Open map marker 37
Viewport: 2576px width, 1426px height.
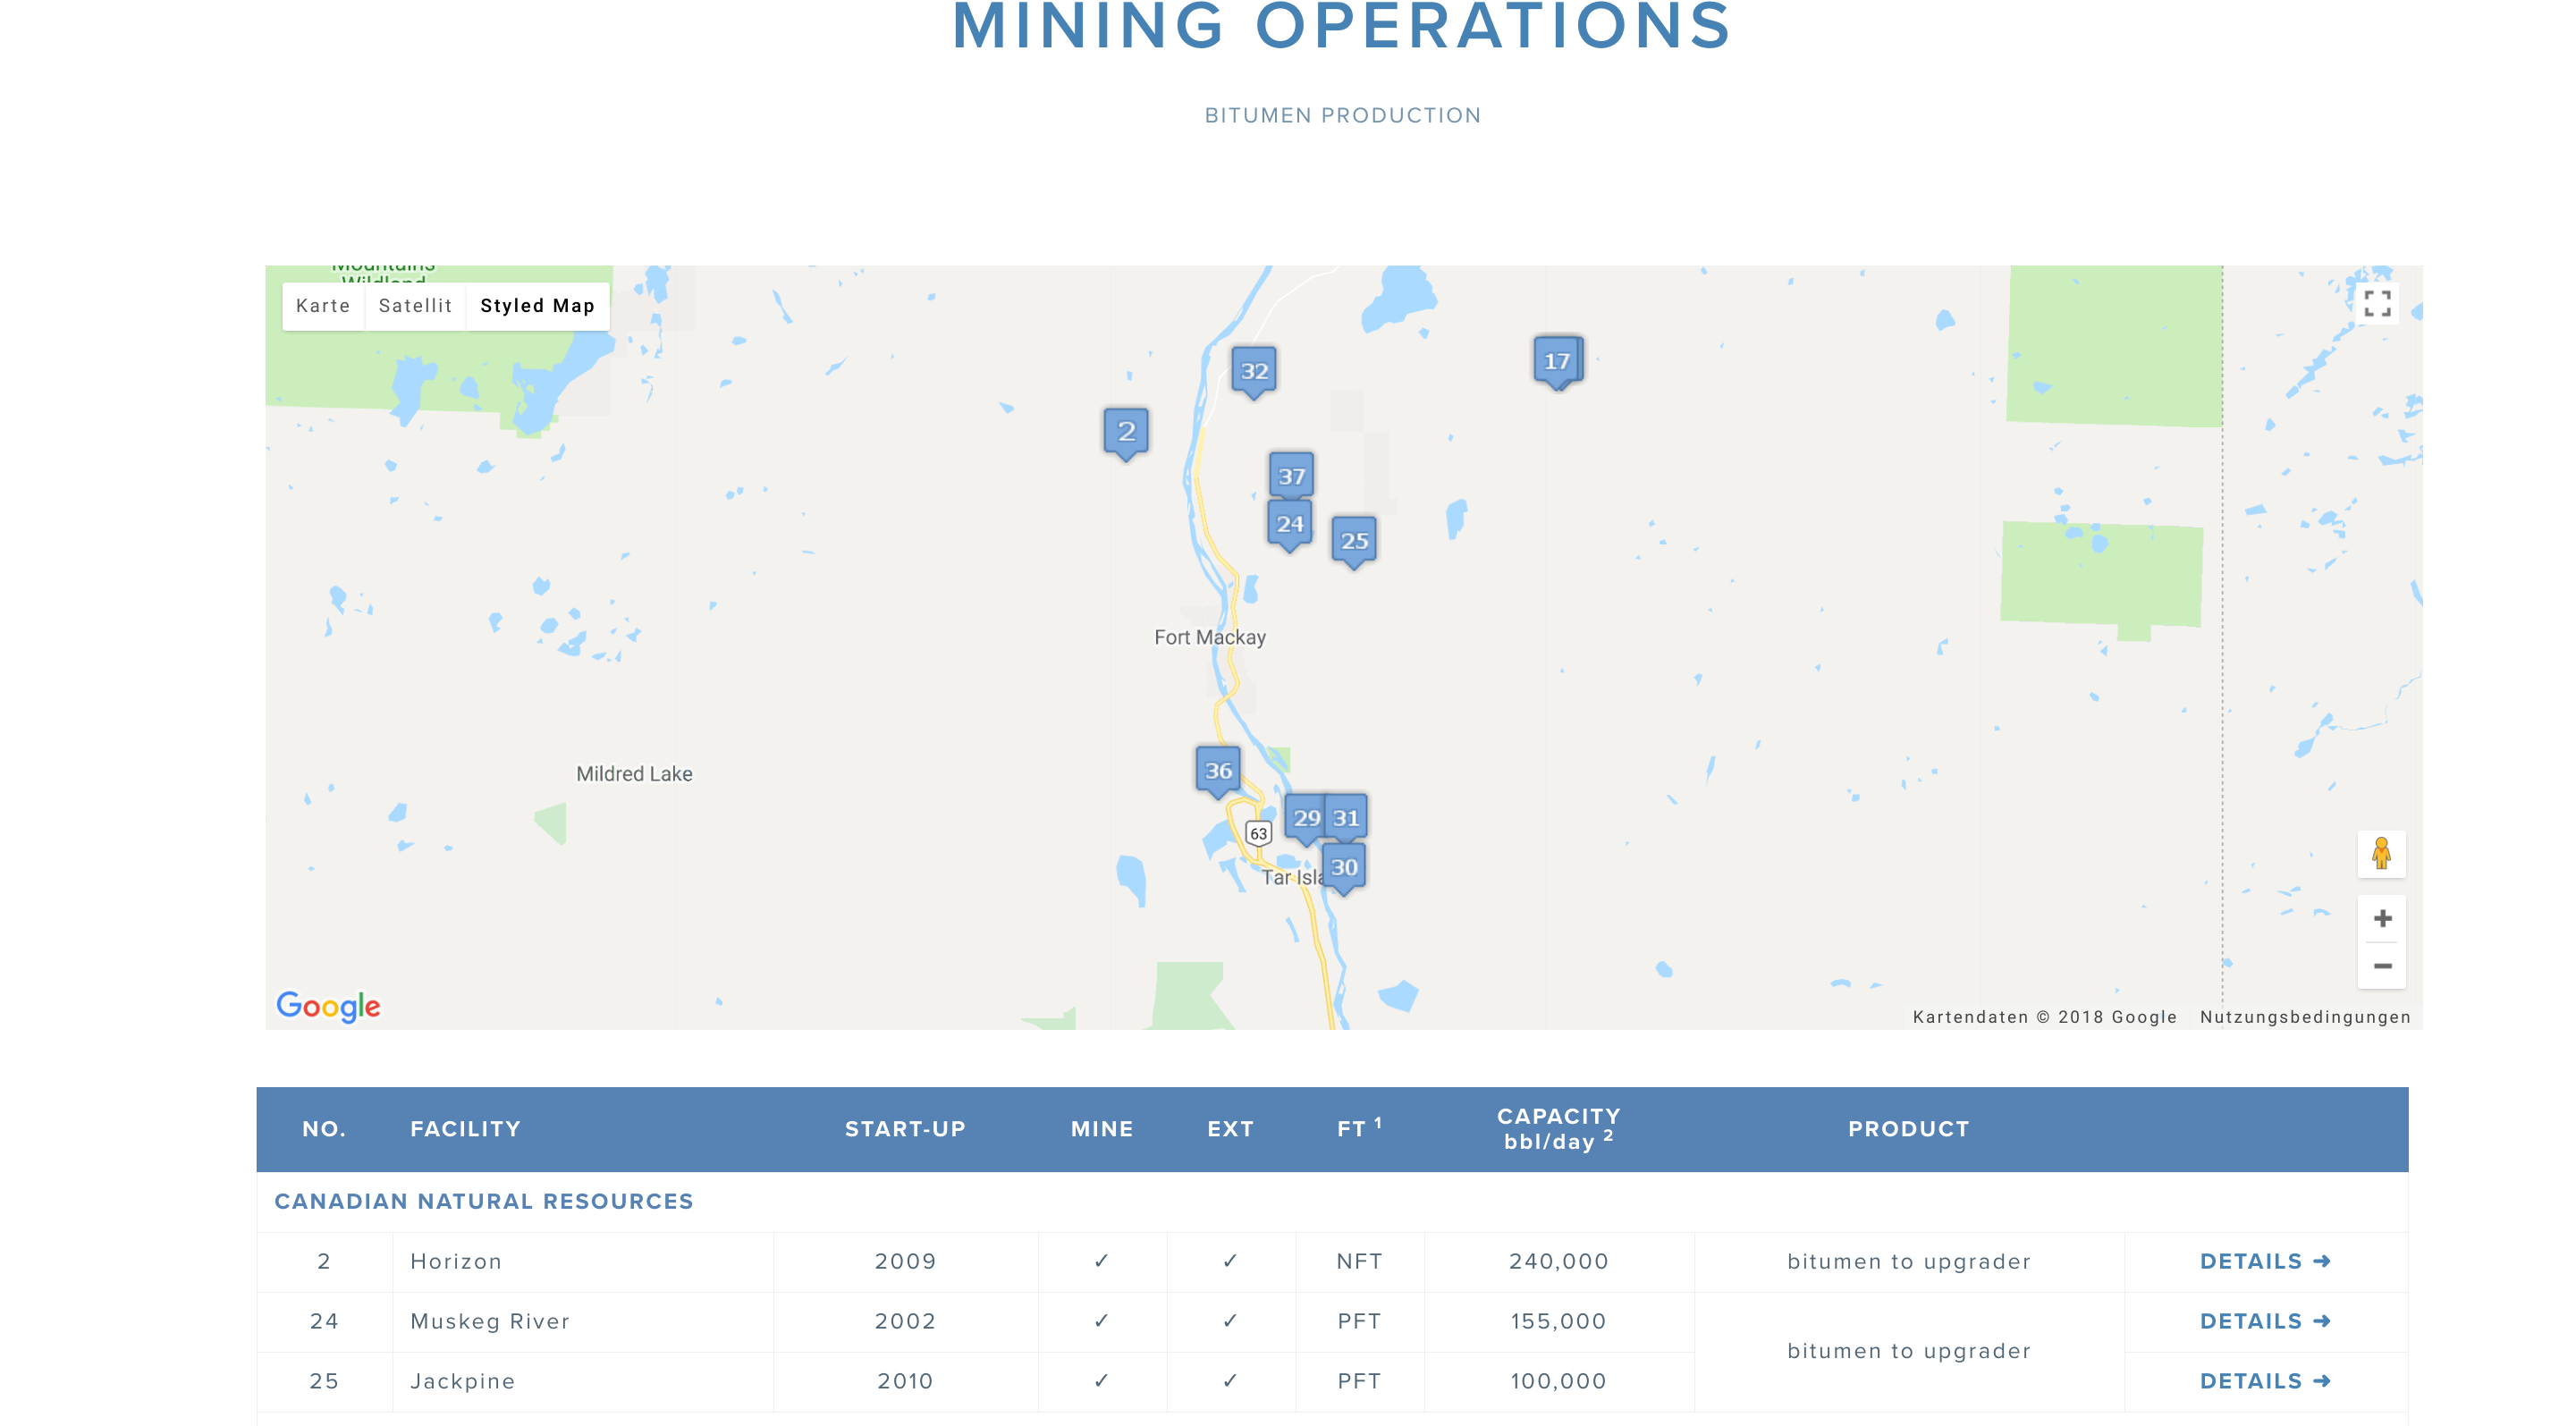click(x=1291, y=475)
